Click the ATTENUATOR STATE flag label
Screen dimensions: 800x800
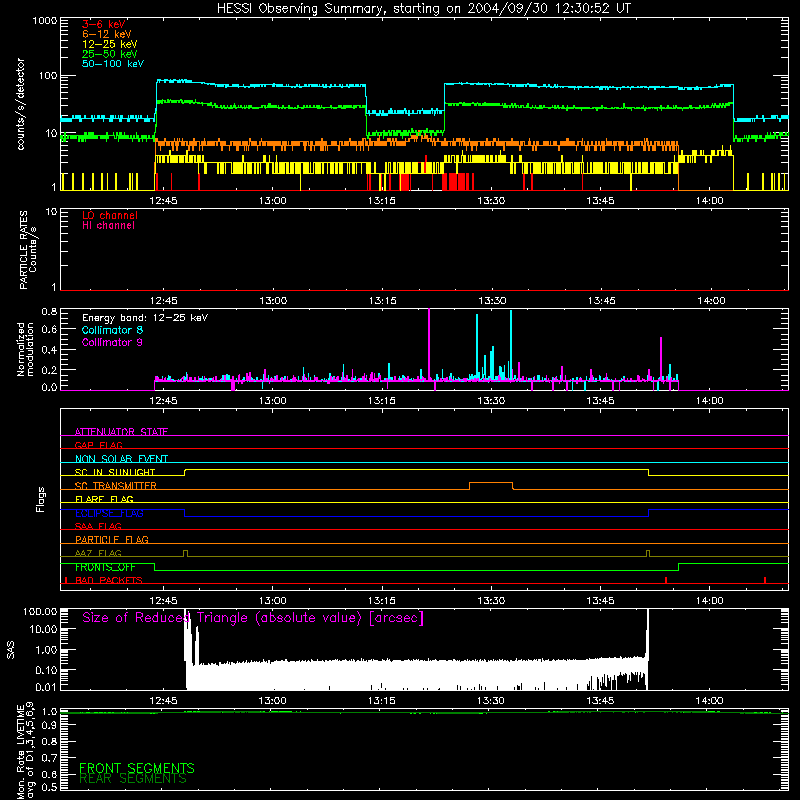coord(121,432)
